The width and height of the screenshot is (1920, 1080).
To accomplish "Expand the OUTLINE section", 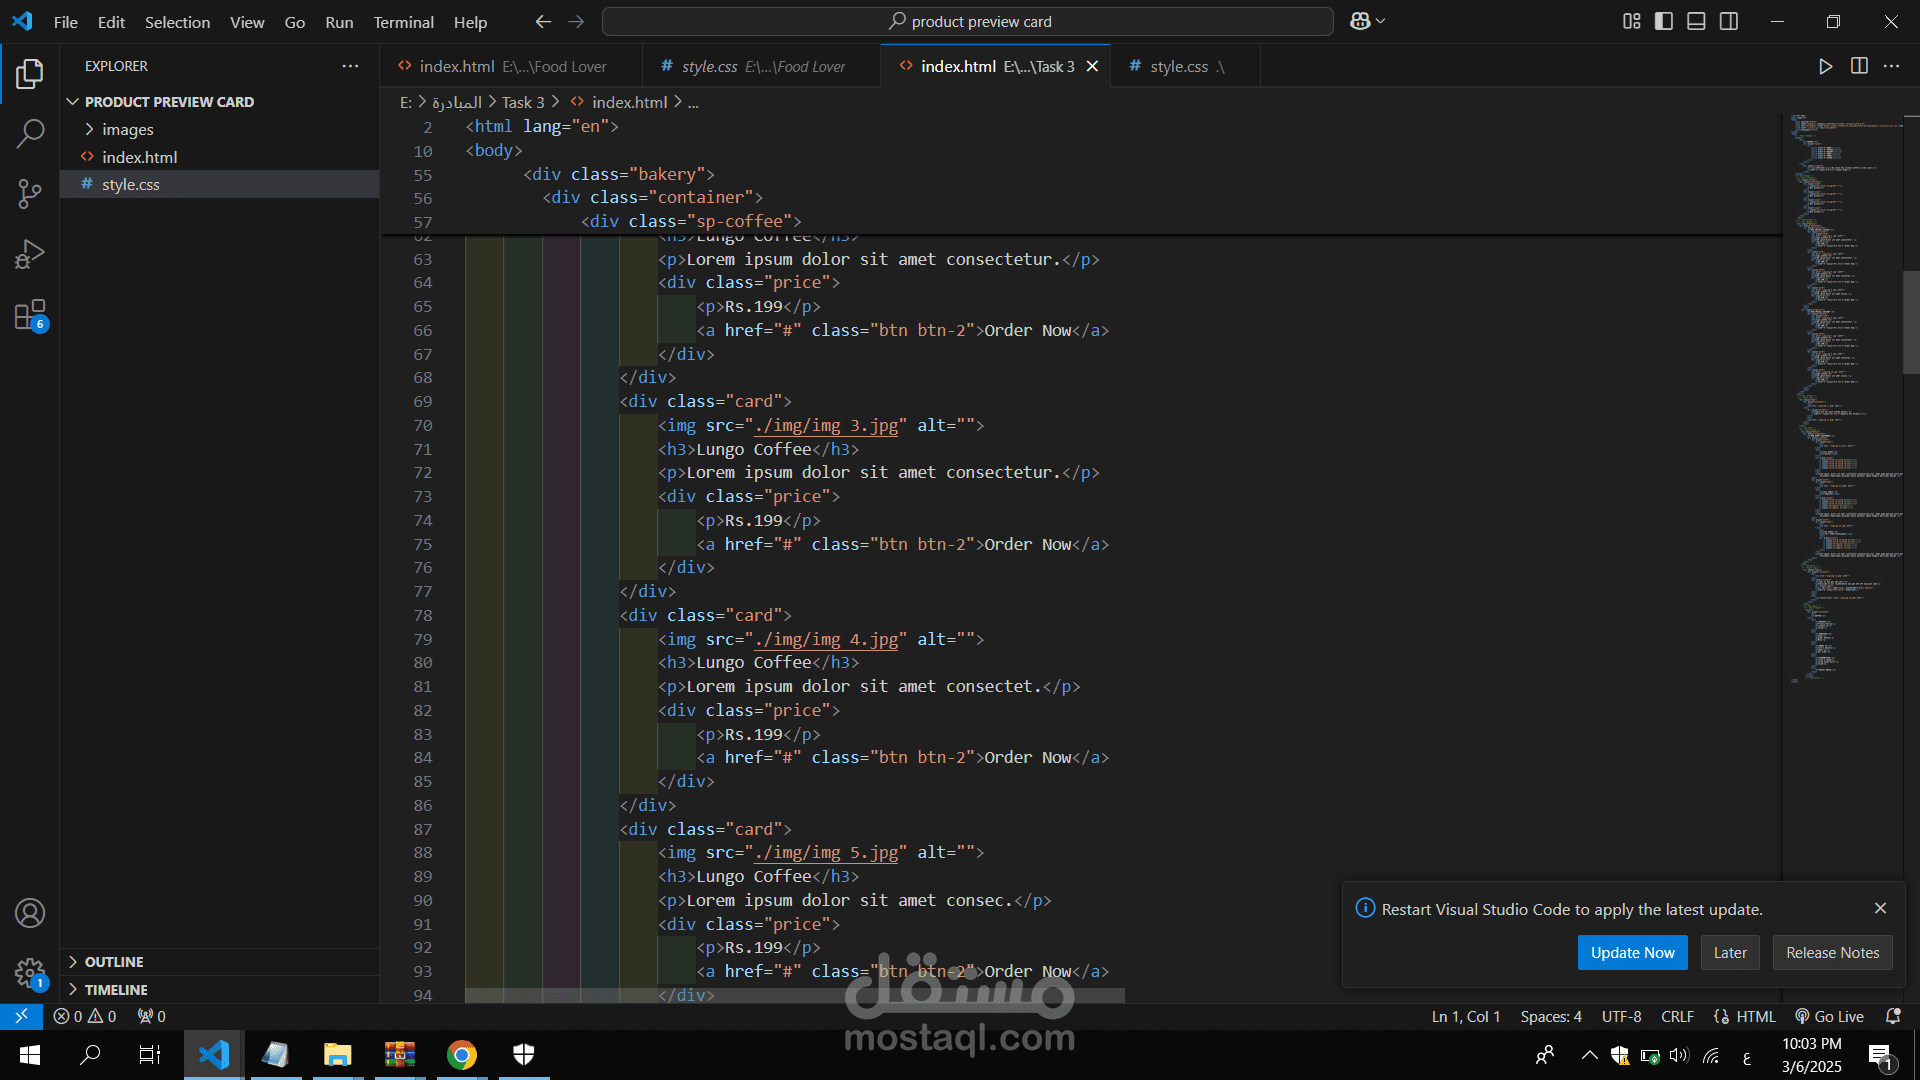I will tap(114, 962).
